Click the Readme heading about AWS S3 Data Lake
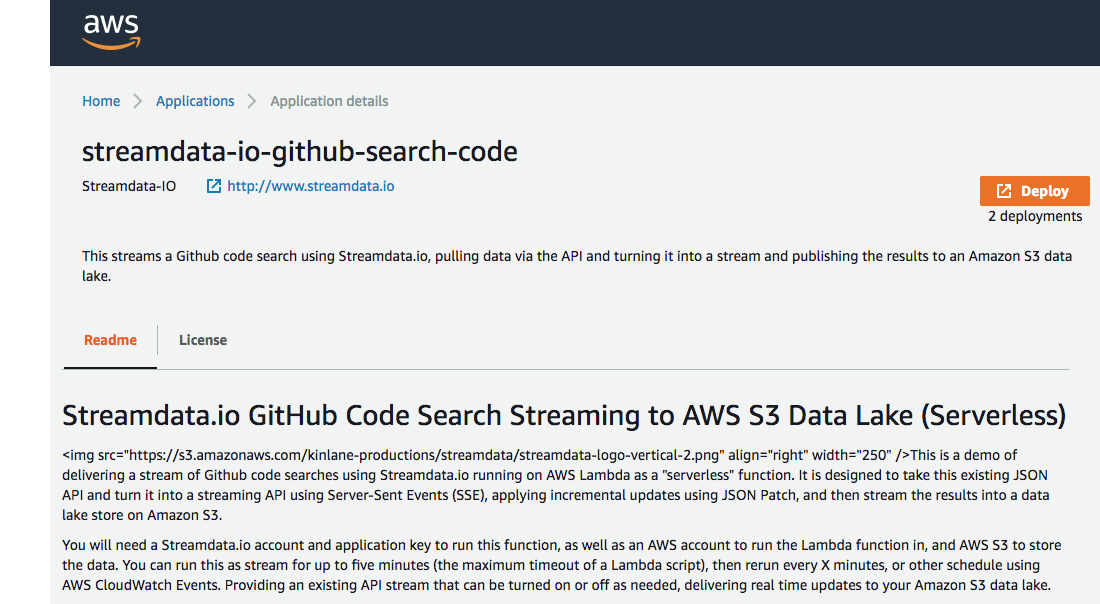The width and height of the screenshot is (1100, 604). (564, 415)
